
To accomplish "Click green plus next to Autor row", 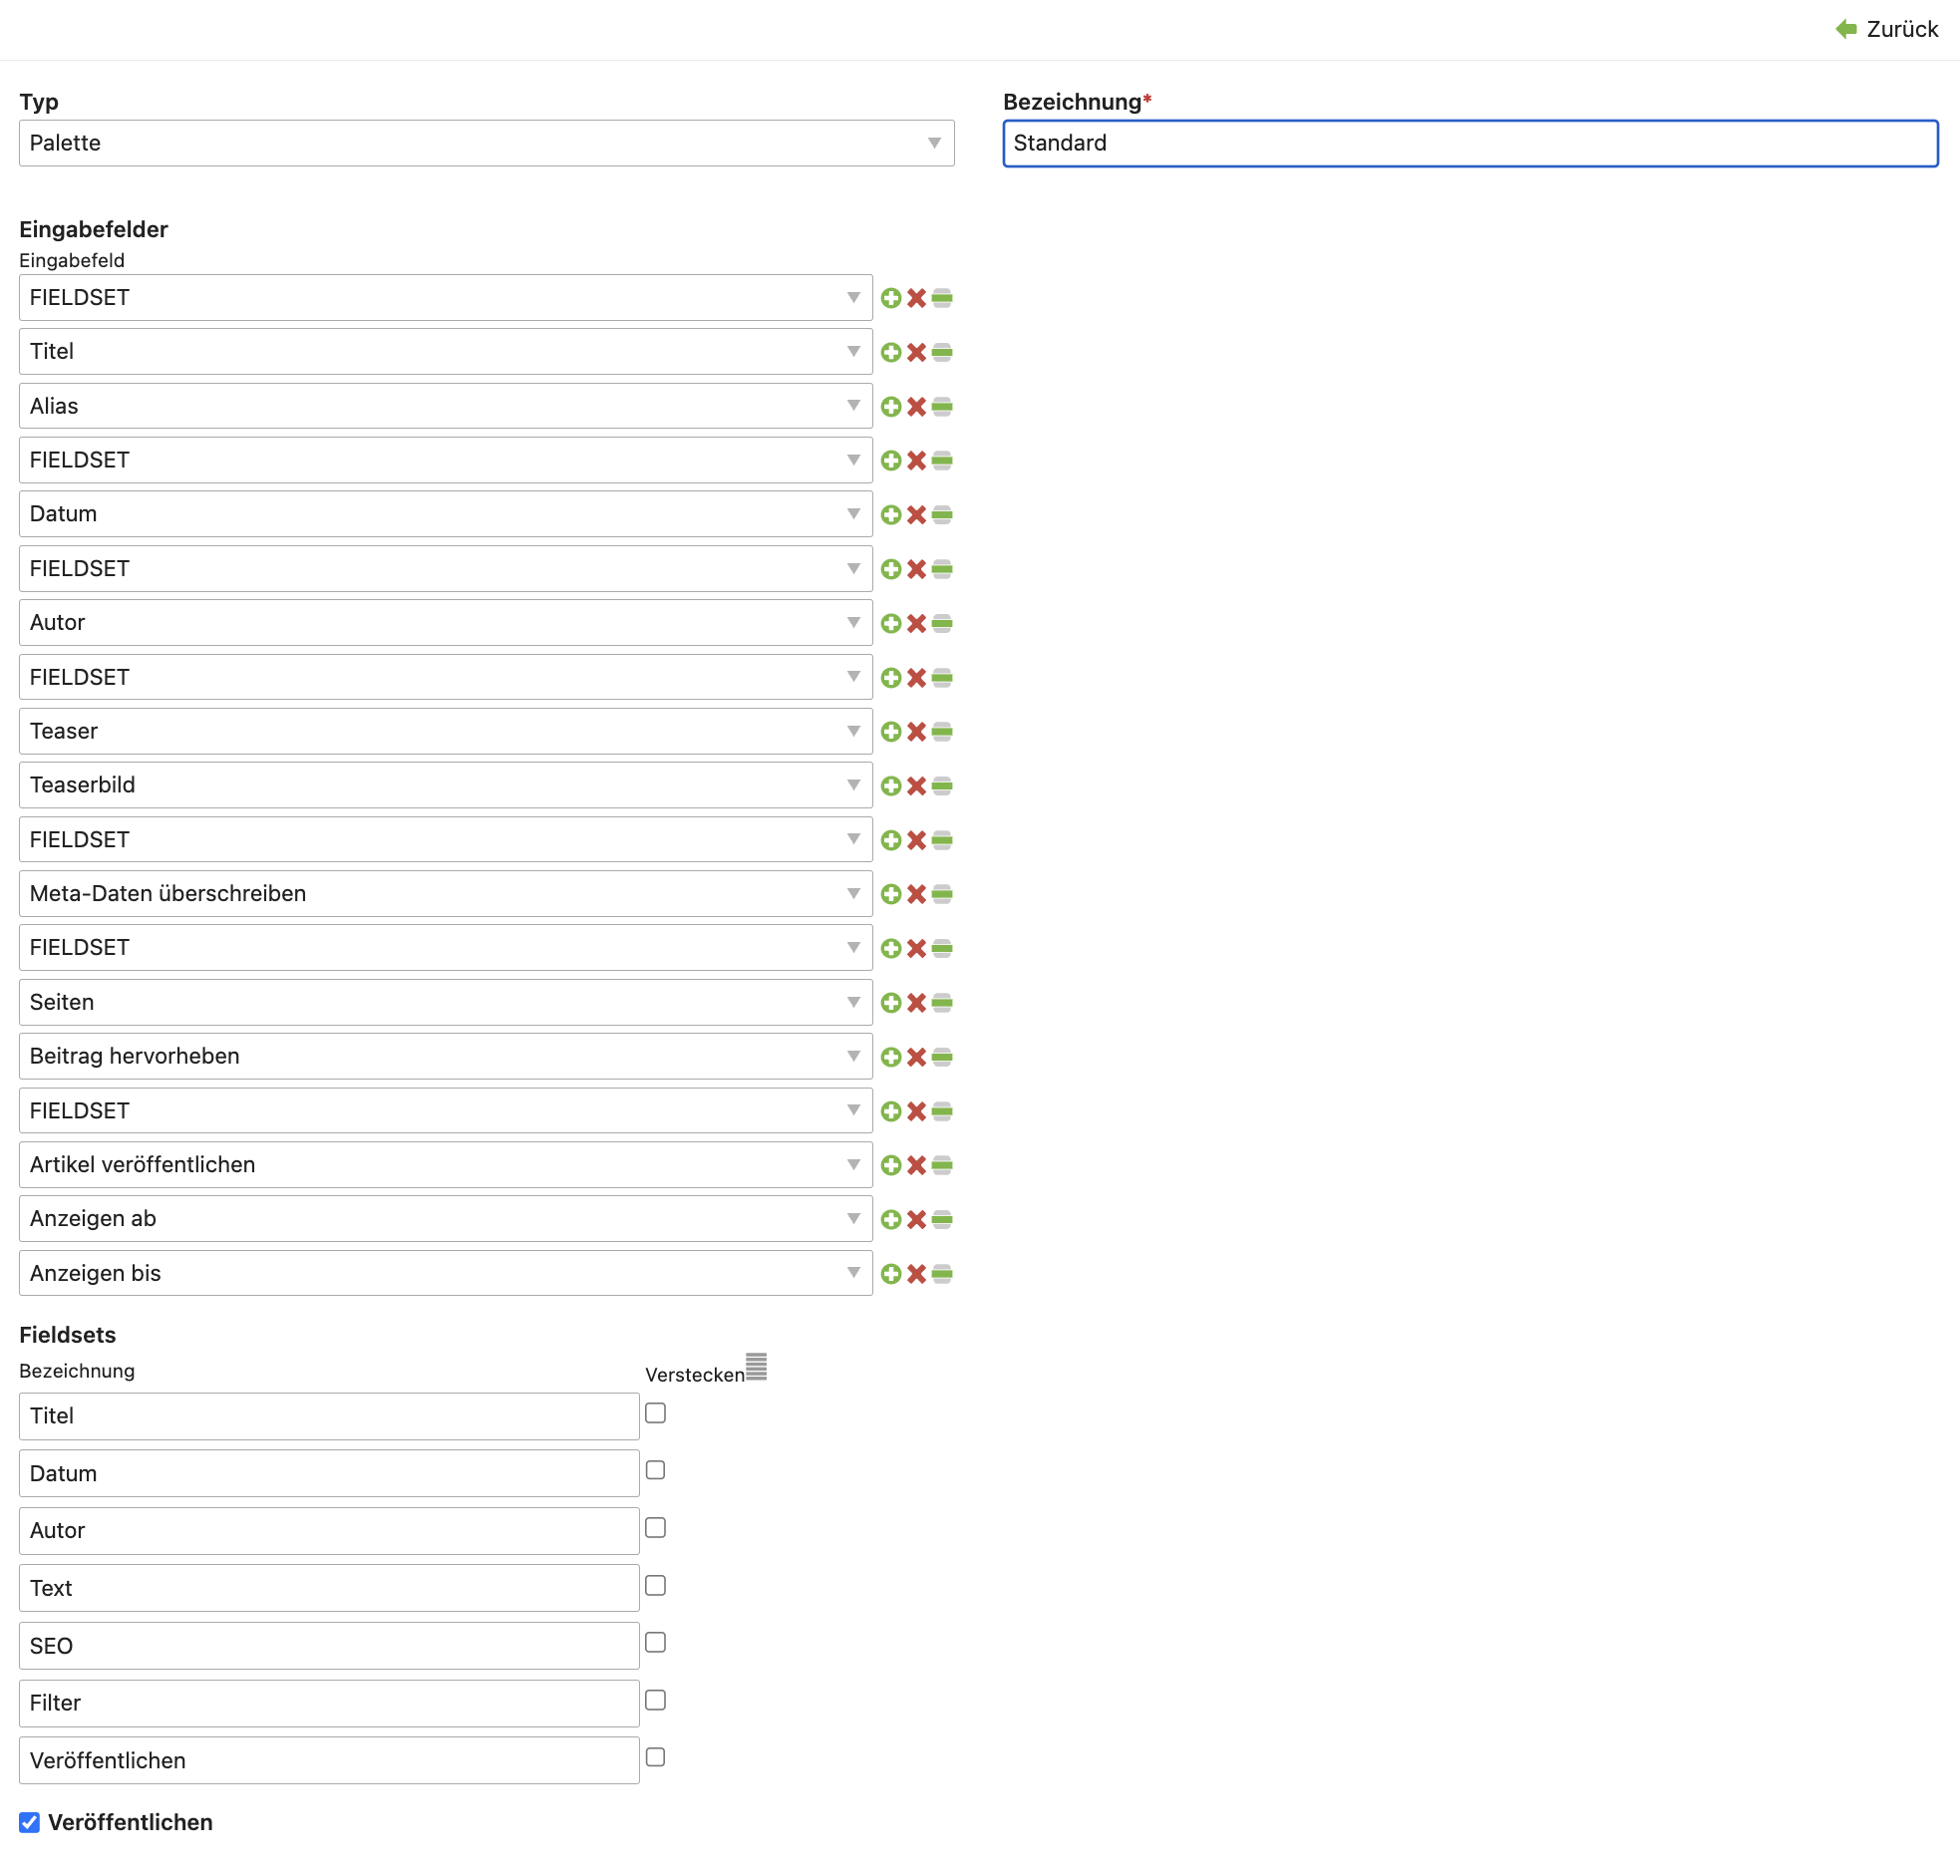I will tap(891, 624).
